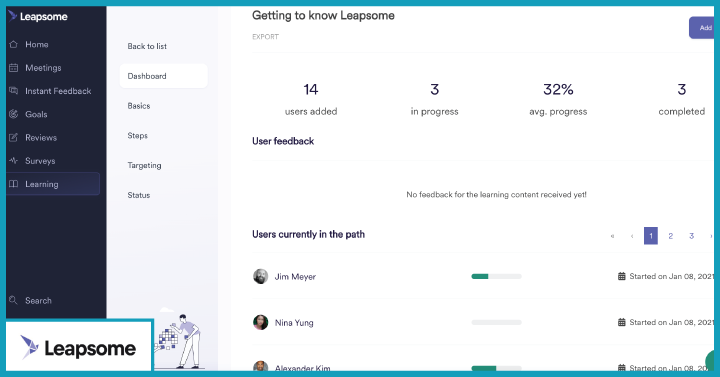This screenshot has width=720, height=377.
Task: Click the Getting to know Leapsome title
Action: coord(323,16)
